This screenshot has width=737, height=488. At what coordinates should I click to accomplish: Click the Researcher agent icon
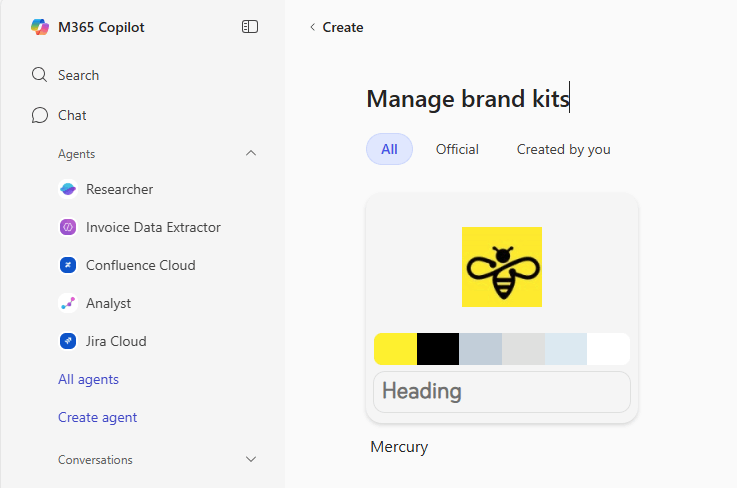68,189
